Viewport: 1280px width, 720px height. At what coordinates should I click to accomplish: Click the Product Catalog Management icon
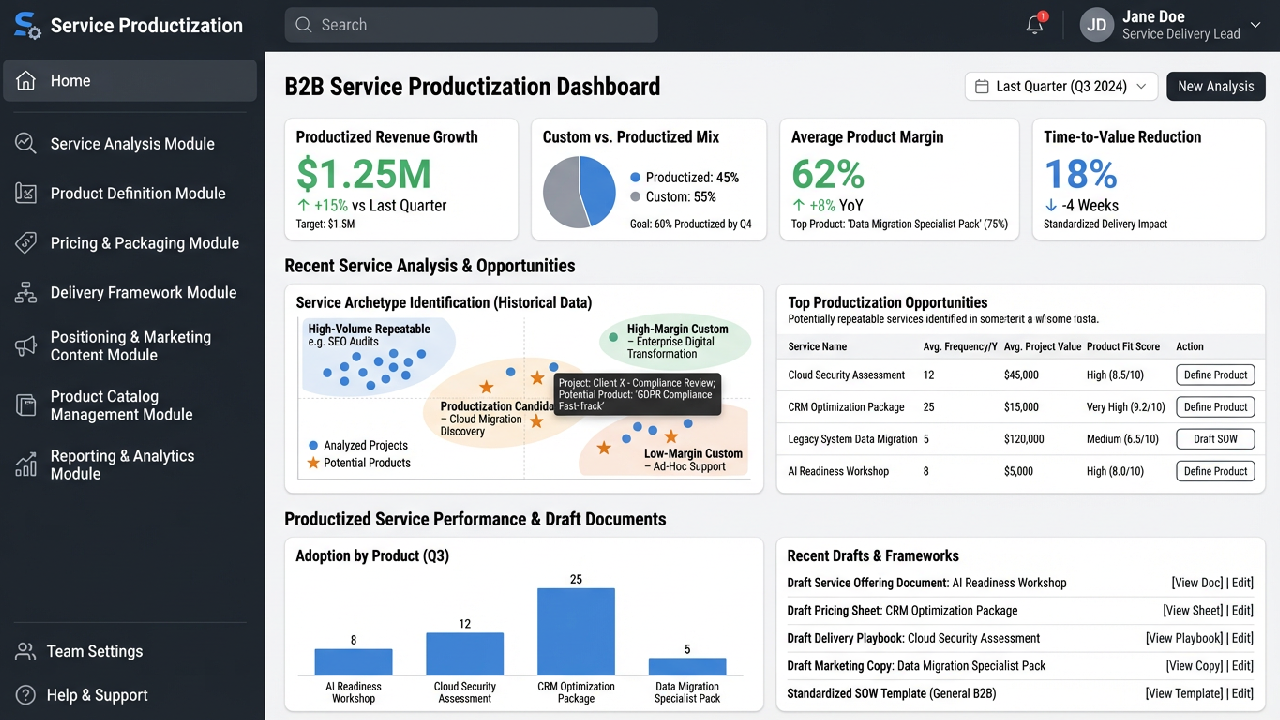[x=26, y=405]
